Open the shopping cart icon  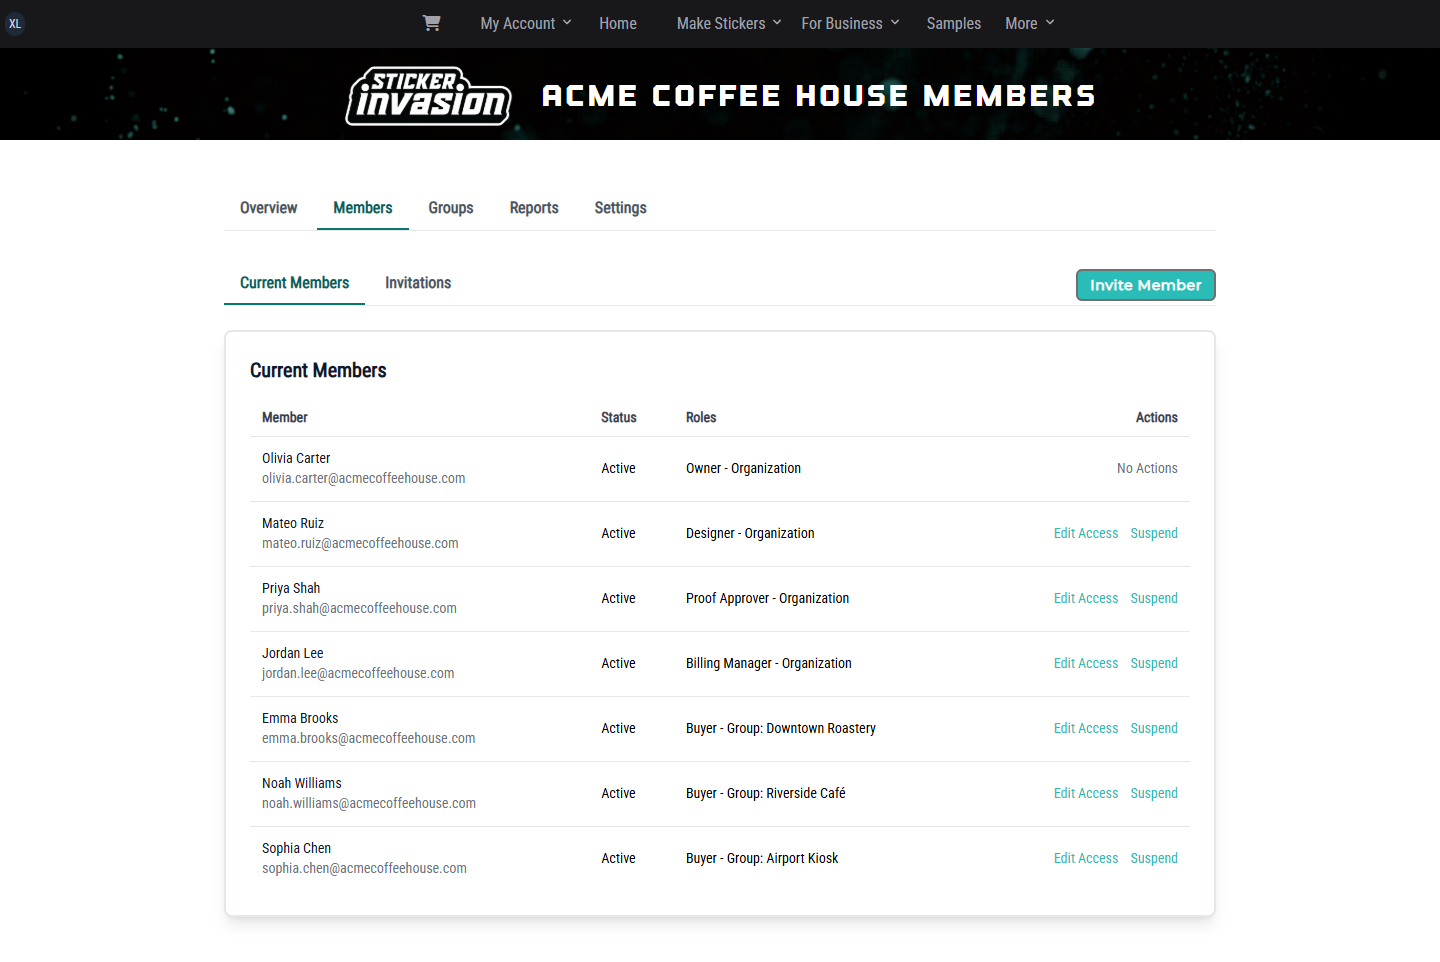(x=431, y=23)
